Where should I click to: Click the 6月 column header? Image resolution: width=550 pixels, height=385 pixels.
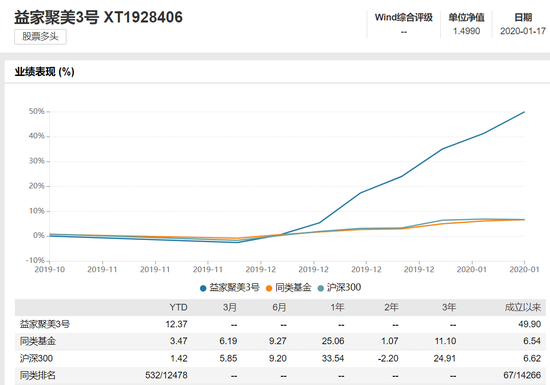click(x=279, y=308)
